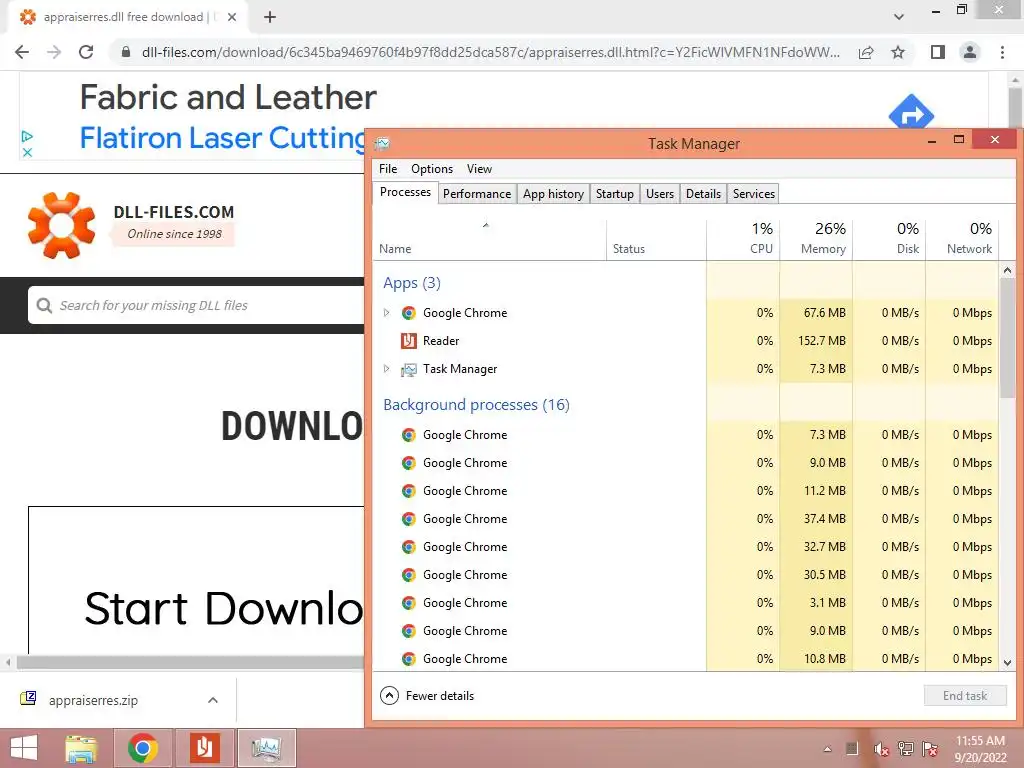Close the appraiserres.dll browser tab
Viewport: 1024px width, 768px height.
(x=232, y=17)
